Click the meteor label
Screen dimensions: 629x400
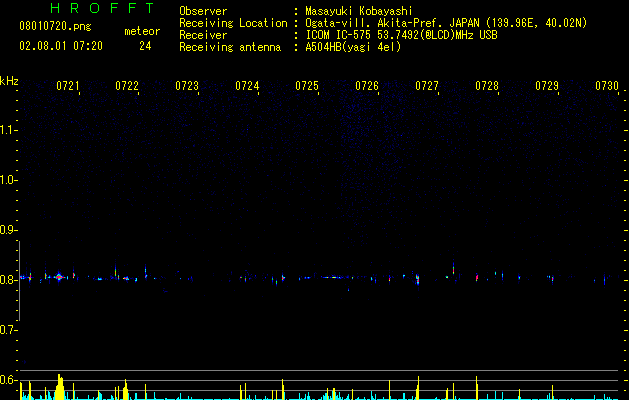142,31
